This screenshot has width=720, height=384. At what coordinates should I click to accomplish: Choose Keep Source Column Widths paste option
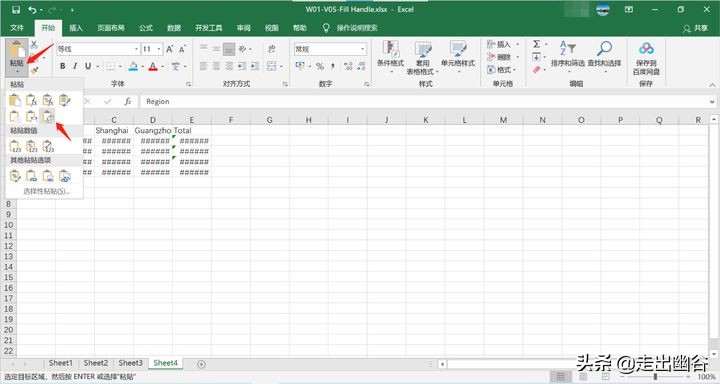click(x=31, y=116)
